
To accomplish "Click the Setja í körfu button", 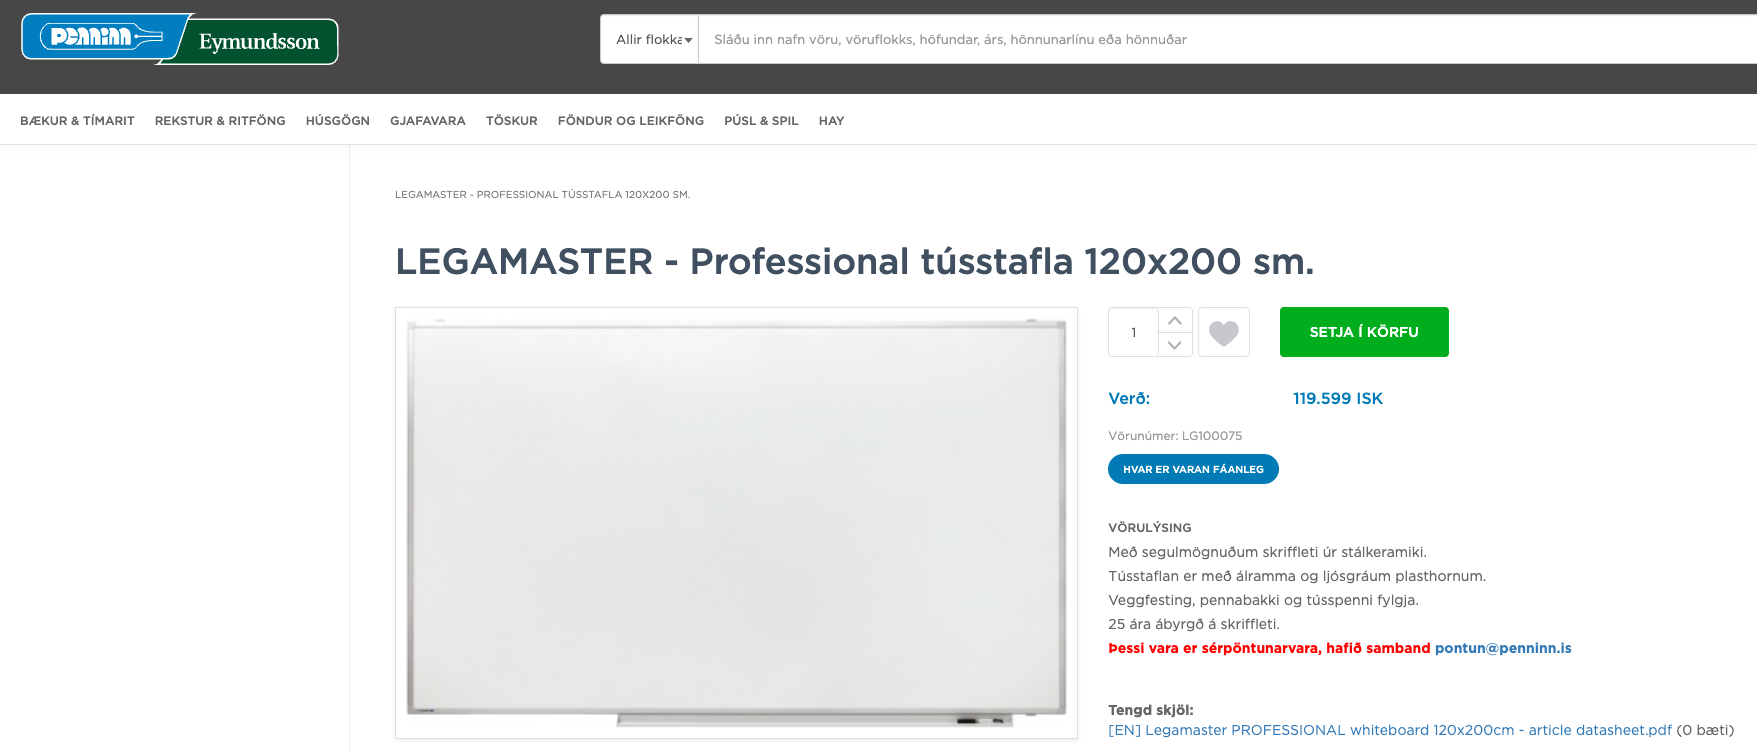I will 1364,332.
